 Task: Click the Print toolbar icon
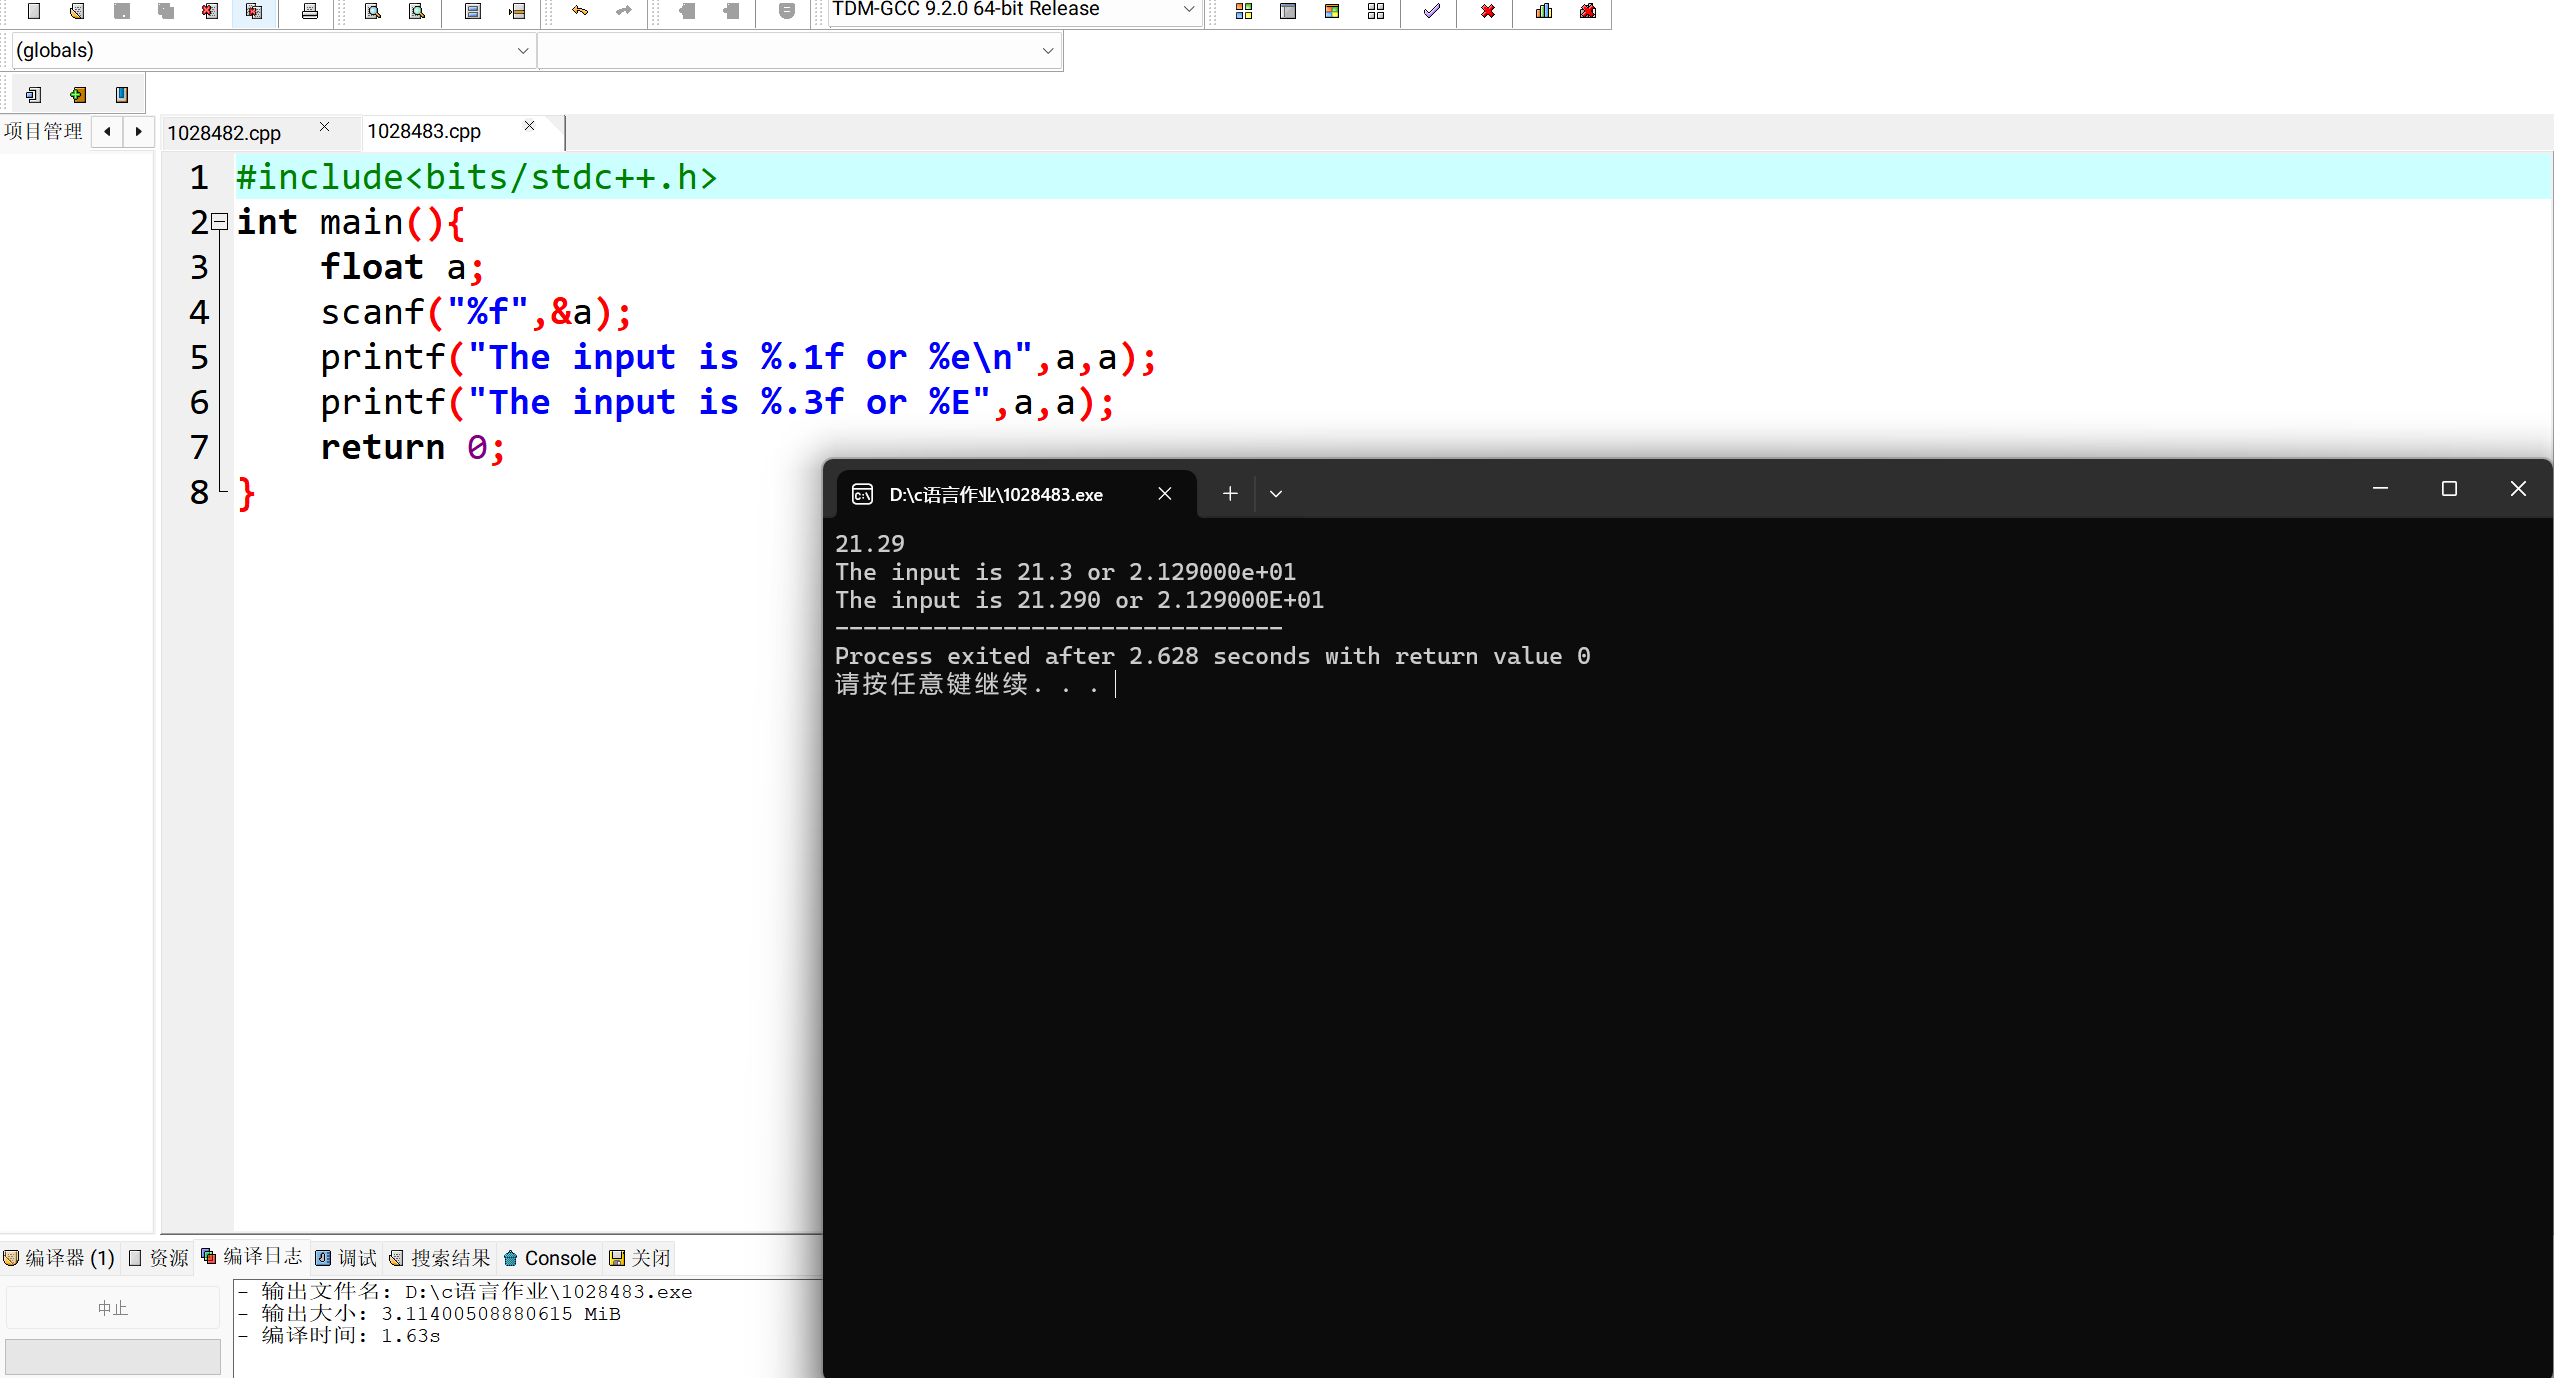click(309, 11)
